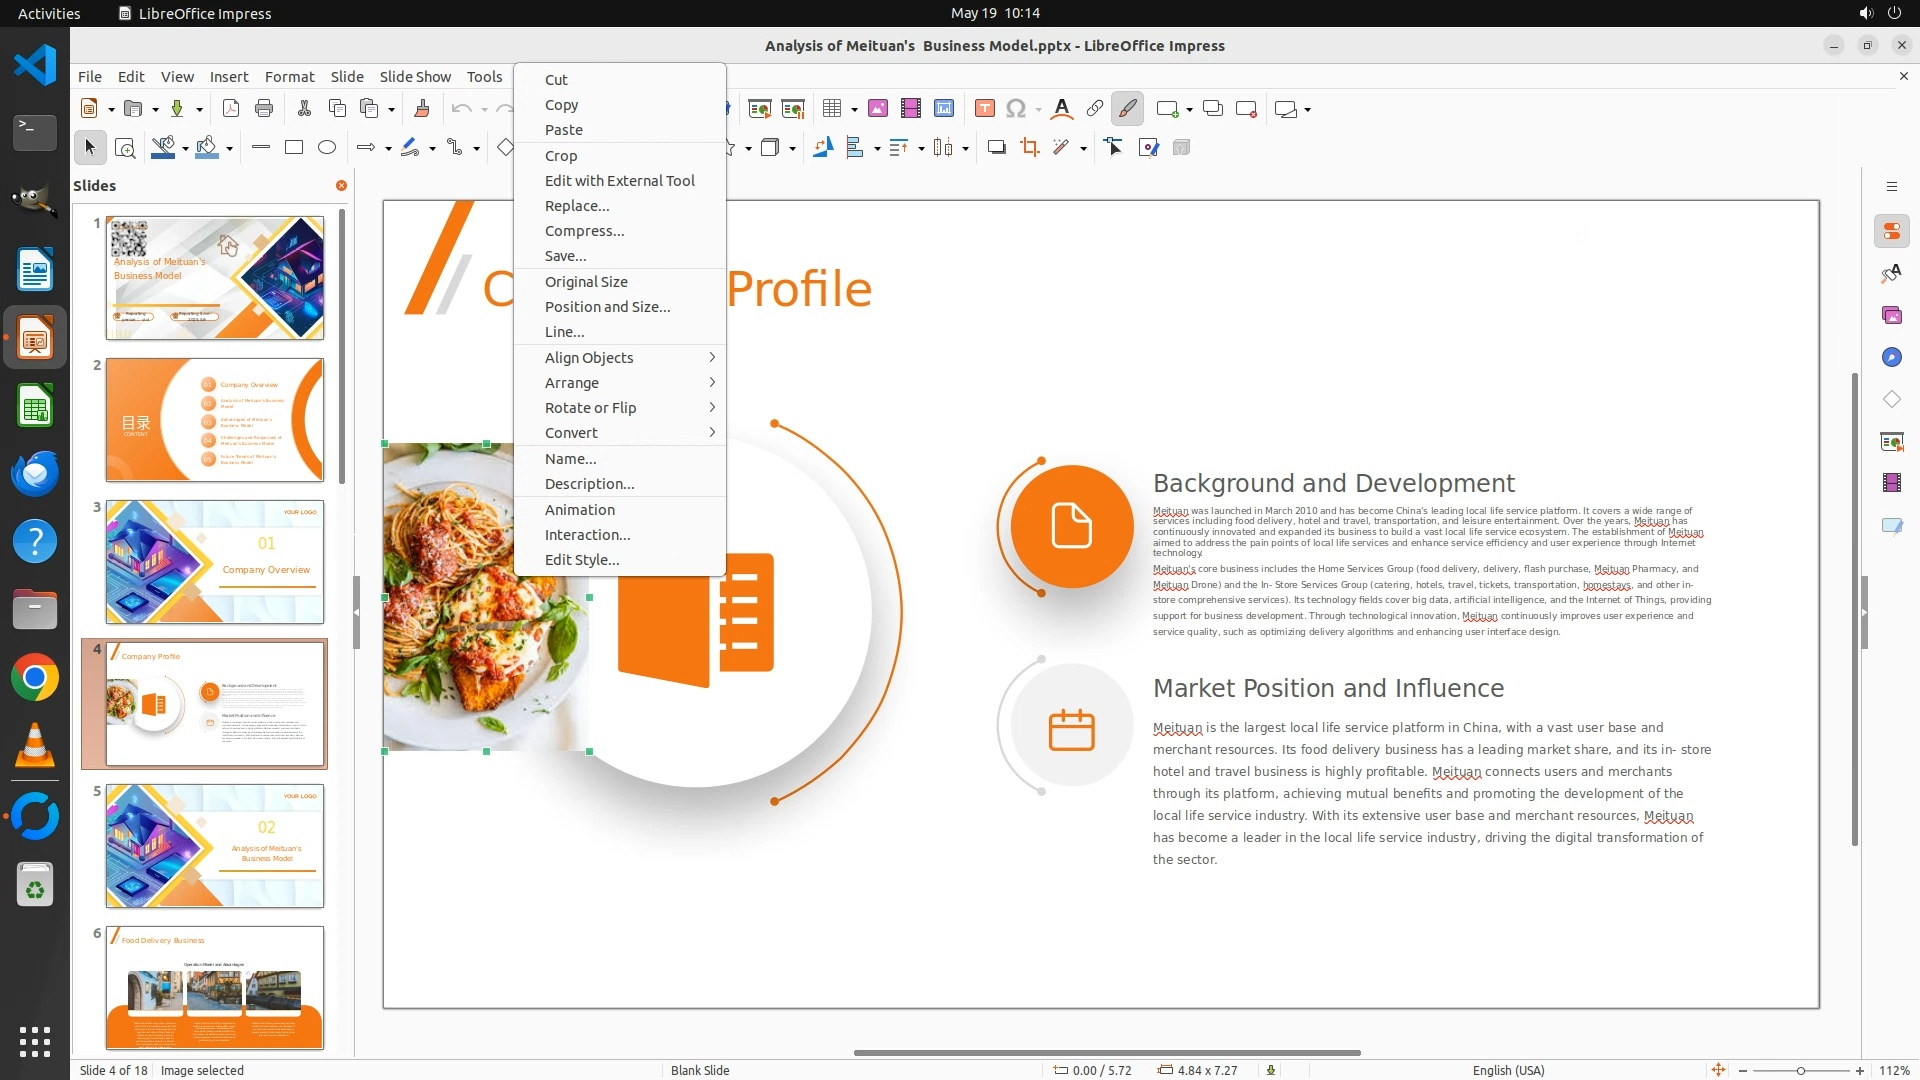Toggle Point Edit Mode icon
Image resolution: width=1920 pixels, height=1080 pixels.
(1113, 148)
